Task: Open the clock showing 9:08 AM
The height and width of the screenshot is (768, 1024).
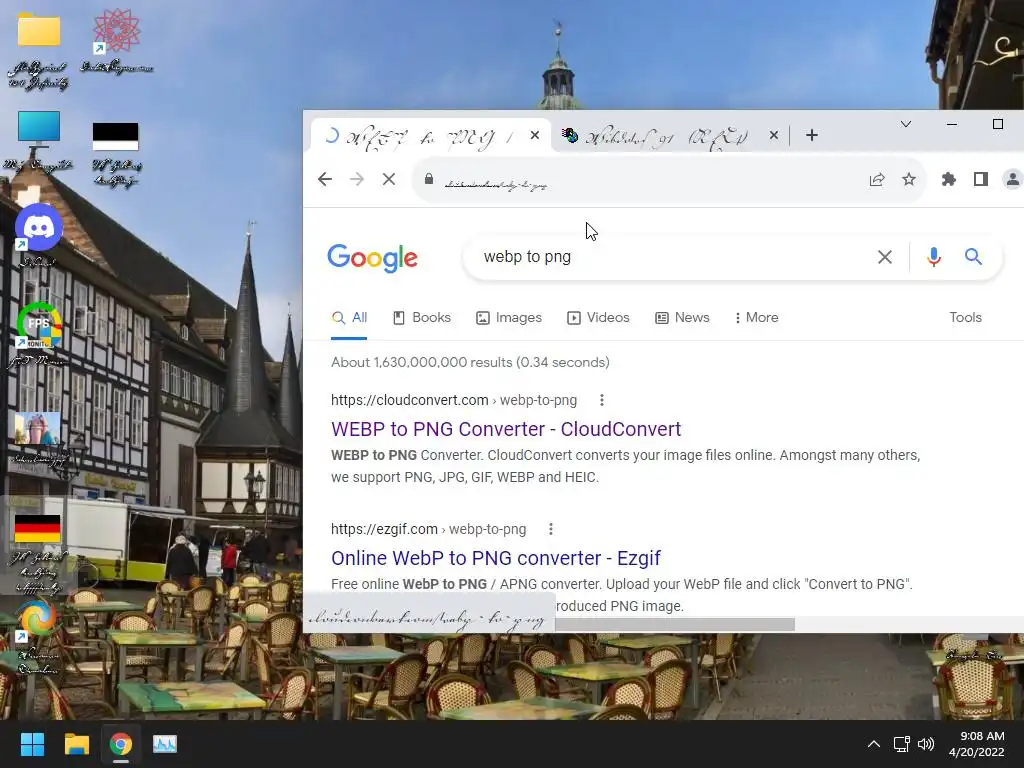Action: pos(977,744)
